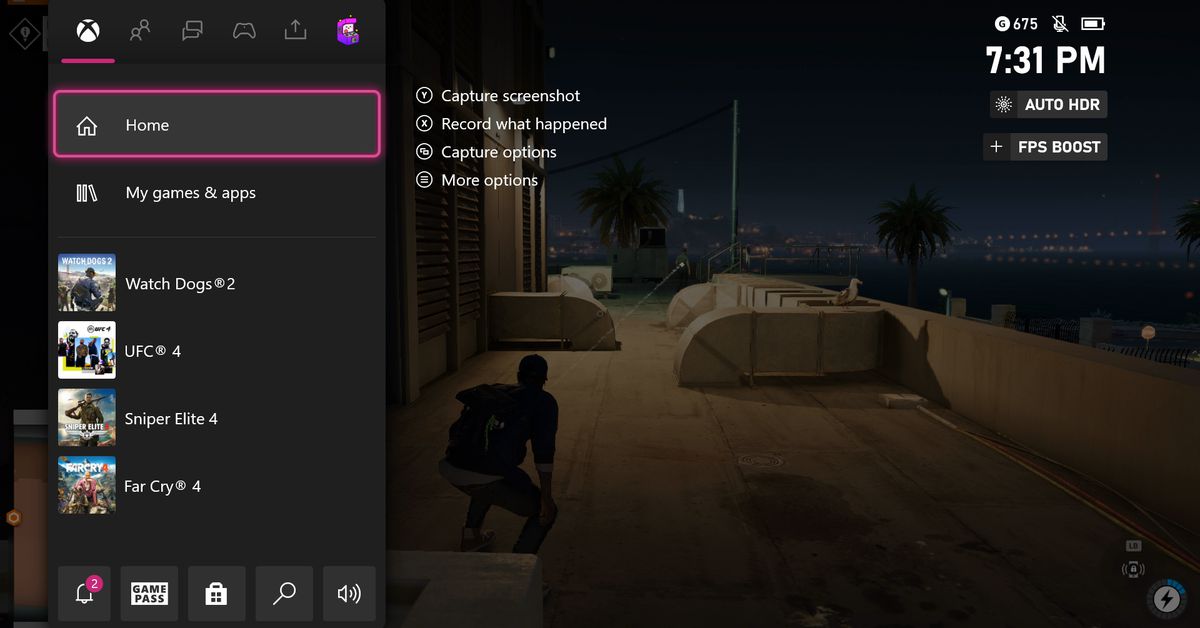
Task: Open the Game Pass button
Action: [149, 594]
